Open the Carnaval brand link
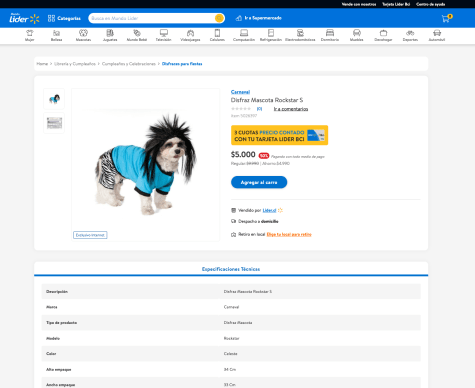Image resolution: width=475 pixels, height=388 pixels. coord(240,92)
